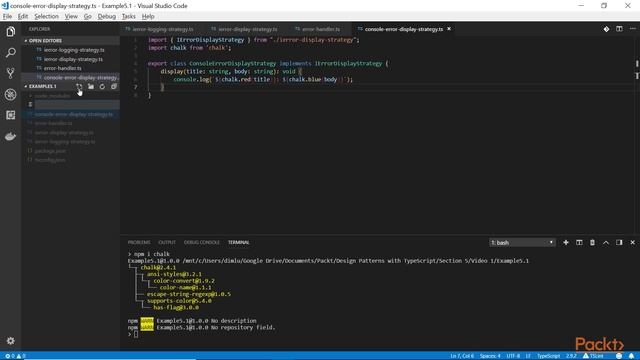Click the Ln 7, Col 6 cursor position

[x=462, y=356]
